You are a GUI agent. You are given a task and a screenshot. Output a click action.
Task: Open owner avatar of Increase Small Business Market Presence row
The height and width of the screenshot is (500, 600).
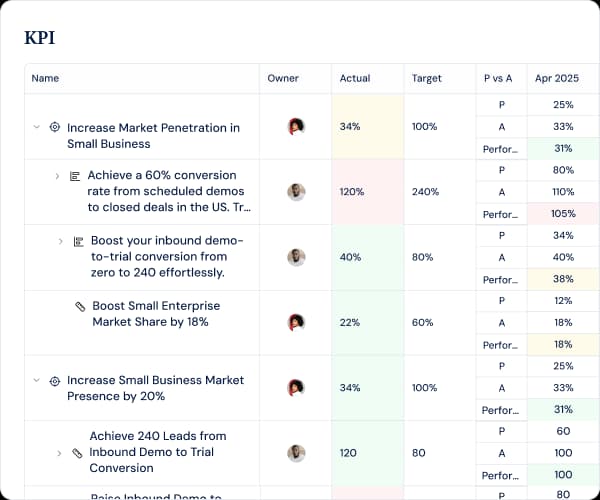coord(296,388)
